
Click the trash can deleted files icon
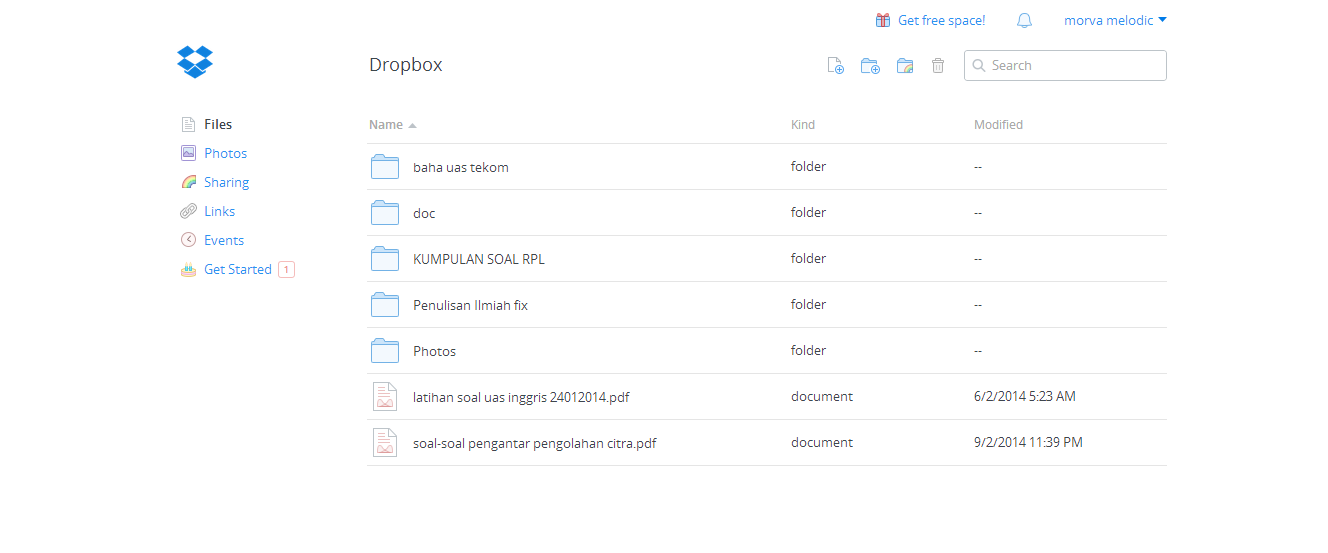coord(938,66)
